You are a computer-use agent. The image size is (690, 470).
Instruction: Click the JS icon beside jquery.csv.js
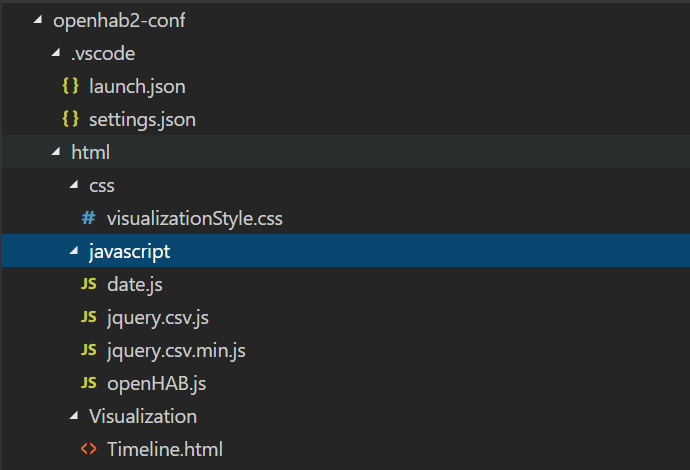[x=89, y=318]
